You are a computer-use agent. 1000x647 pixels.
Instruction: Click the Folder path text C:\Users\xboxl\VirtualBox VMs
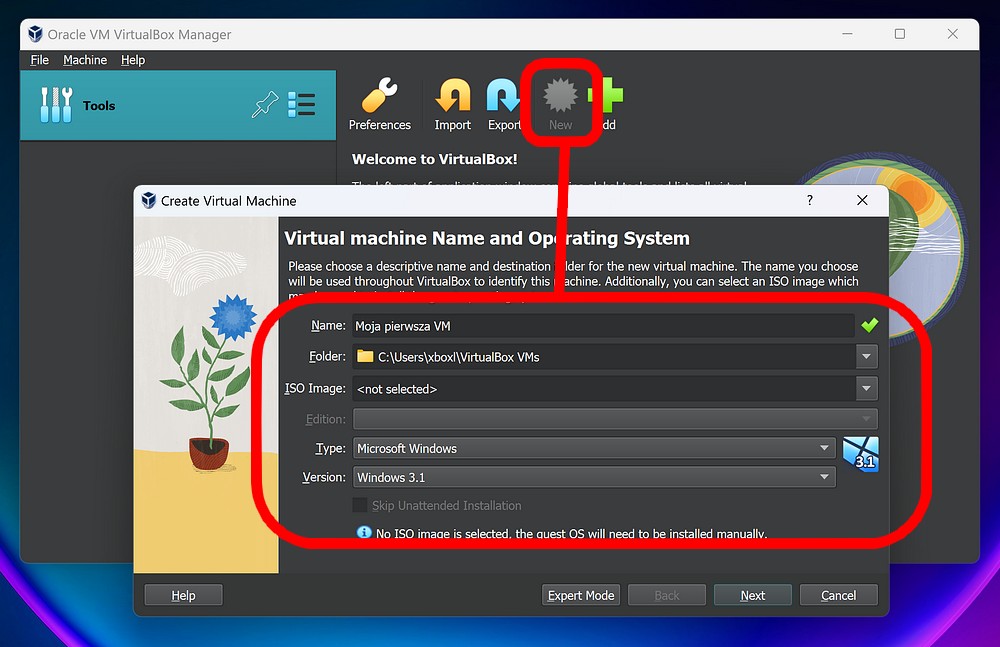[459, 357]
